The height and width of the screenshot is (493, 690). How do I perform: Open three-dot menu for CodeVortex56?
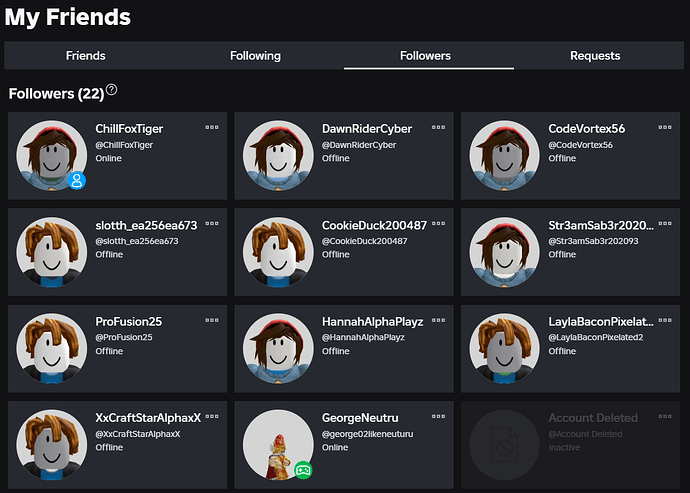pos(665,127)
